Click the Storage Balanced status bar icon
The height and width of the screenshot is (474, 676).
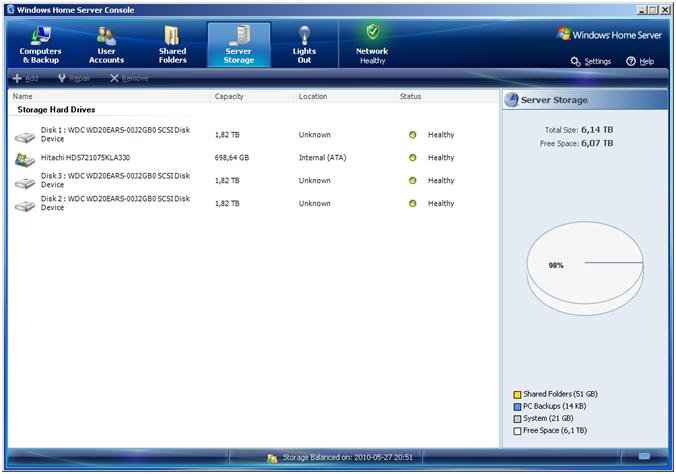click(272, 458)
